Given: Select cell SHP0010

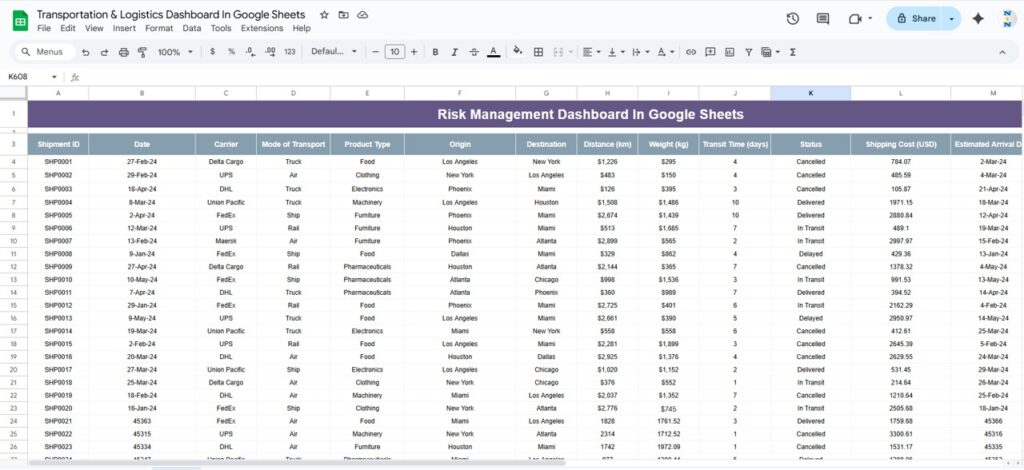Looking at the screenshot, I should click(58, 279).
